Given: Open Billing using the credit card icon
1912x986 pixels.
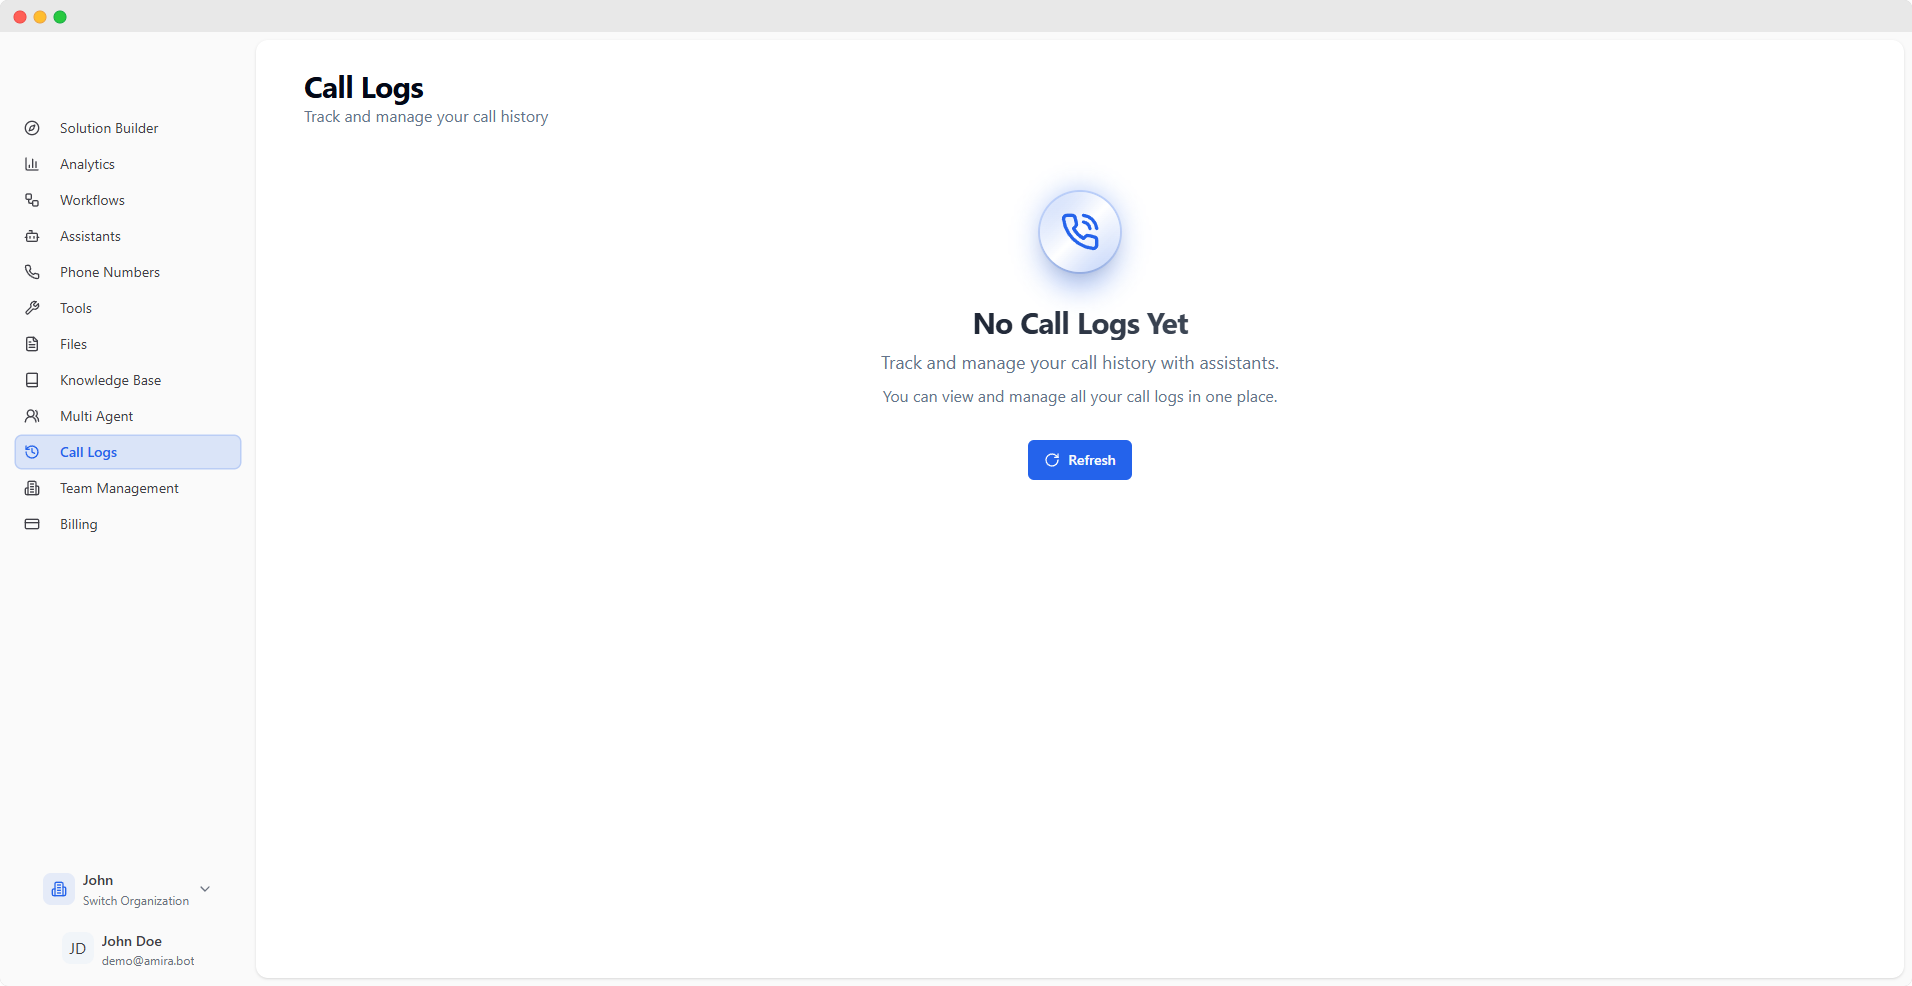Looking at the screenshot, I should [x=33, y=523].
